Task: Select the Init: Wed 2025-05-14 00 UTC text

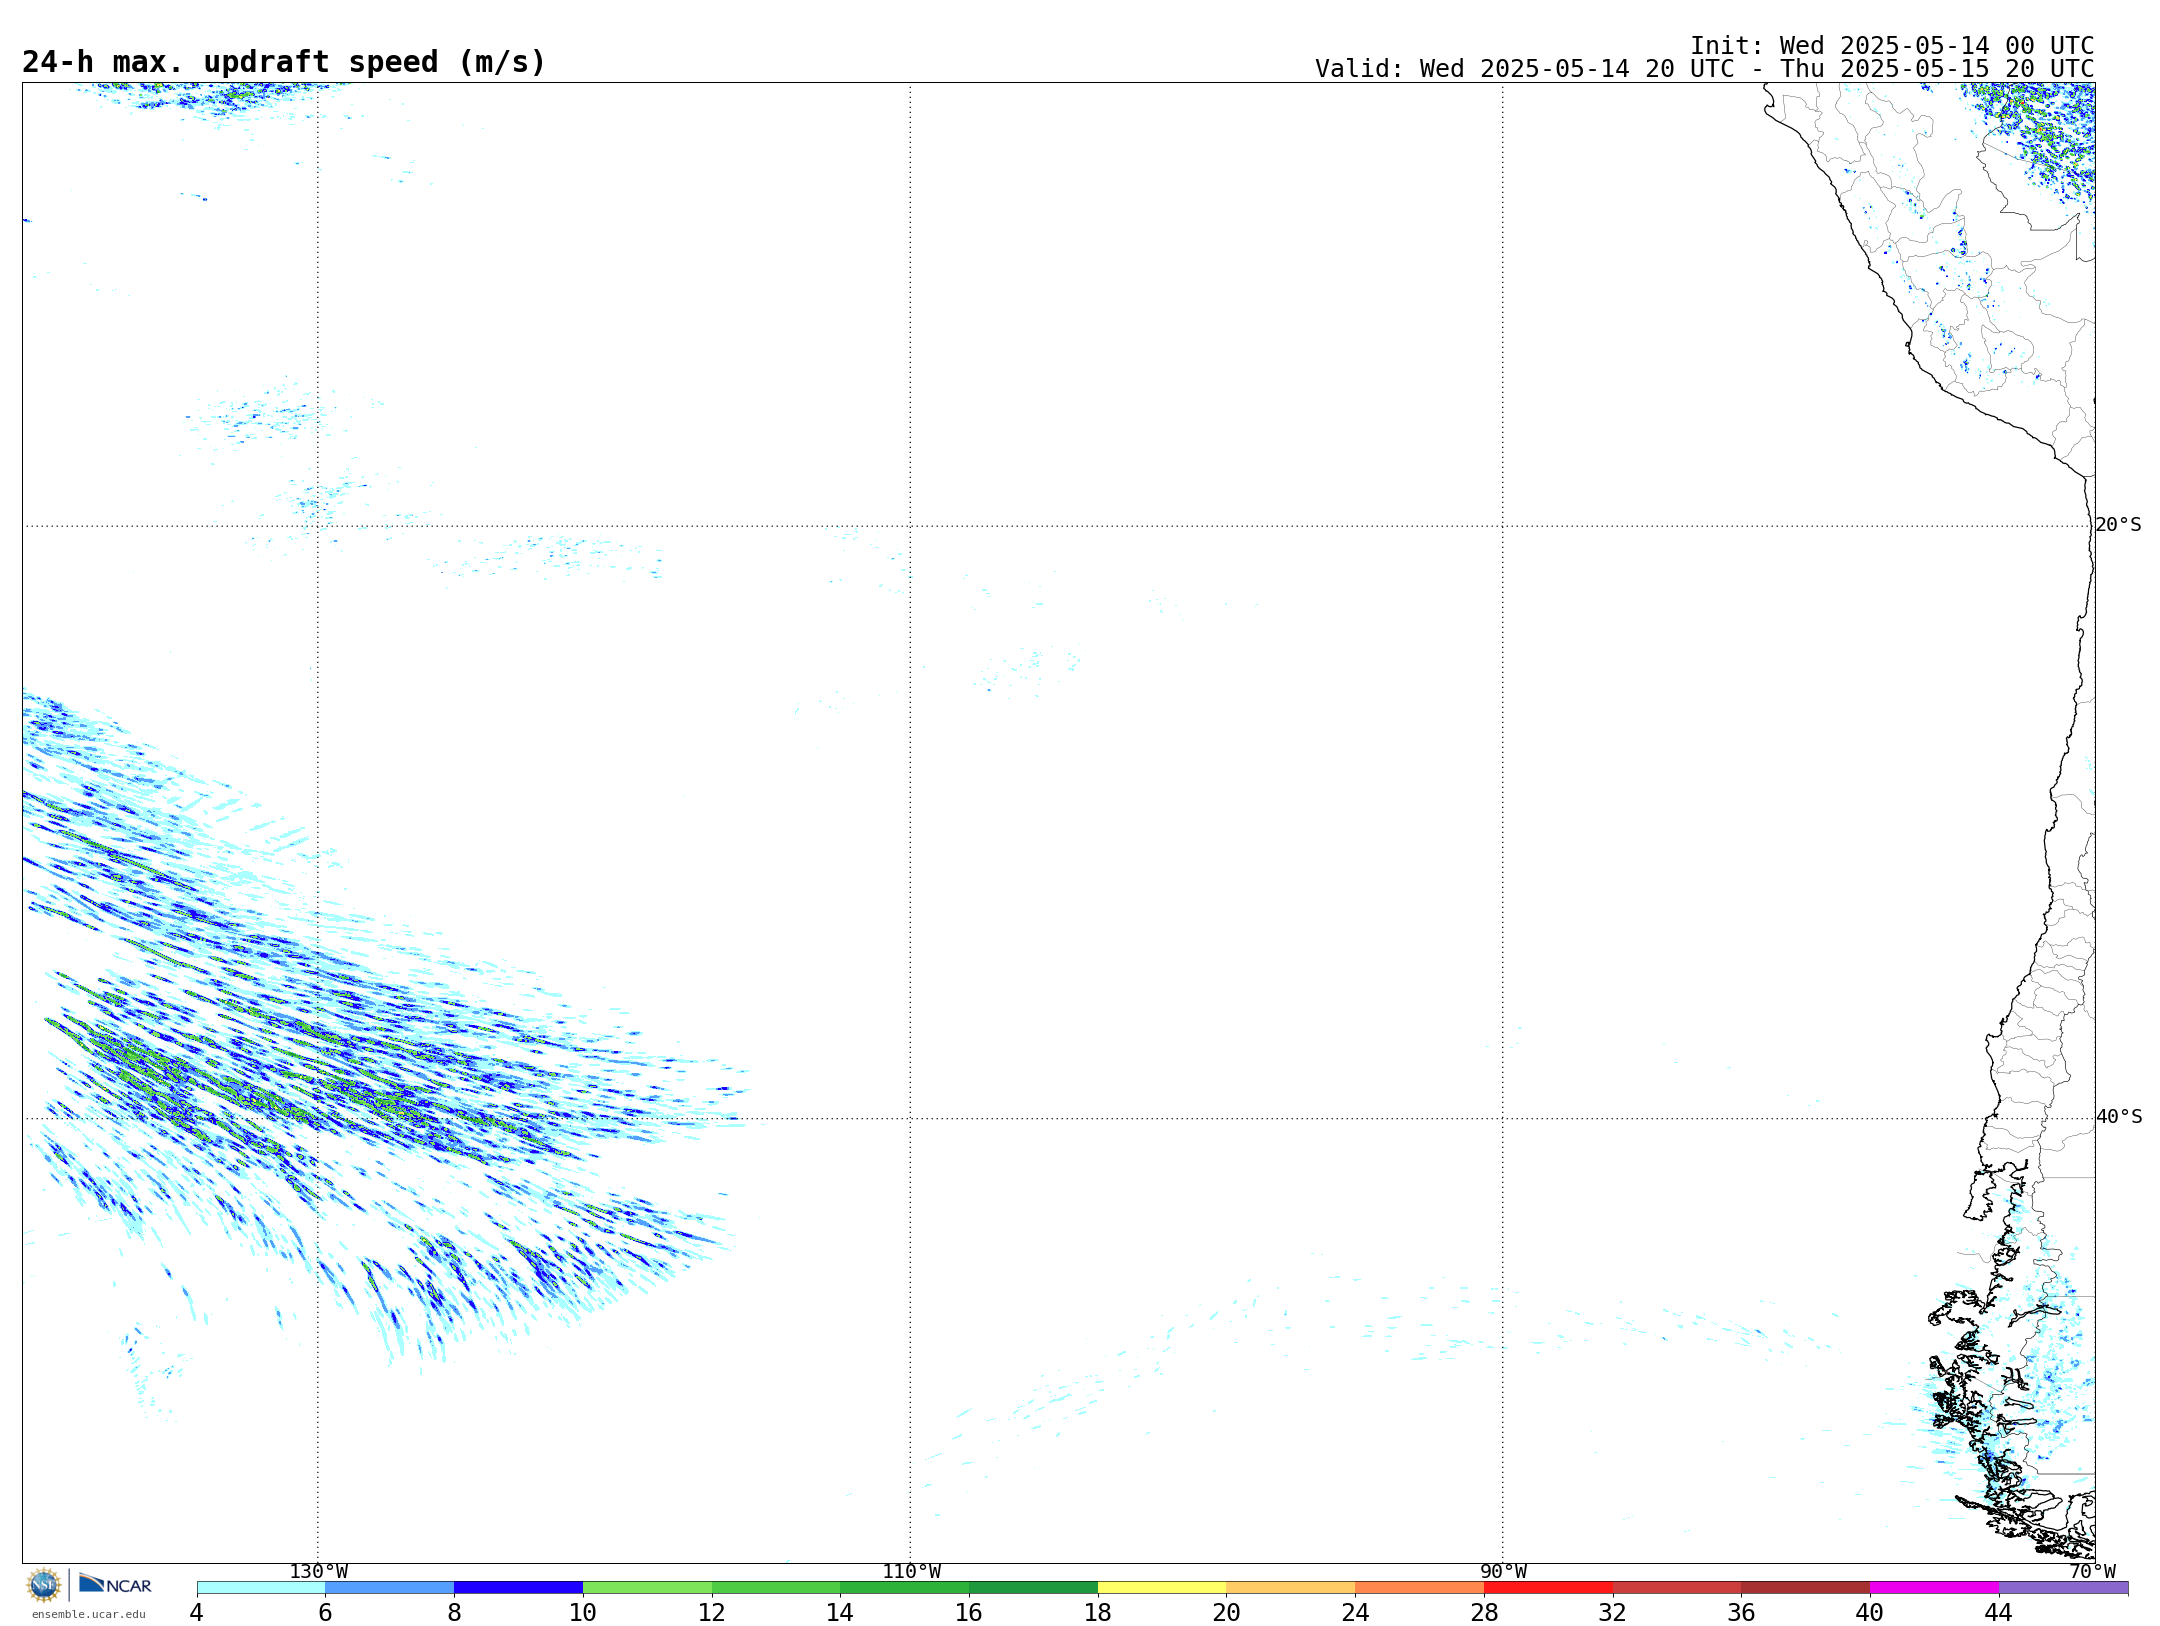Action: click(x=1892, y=46)
